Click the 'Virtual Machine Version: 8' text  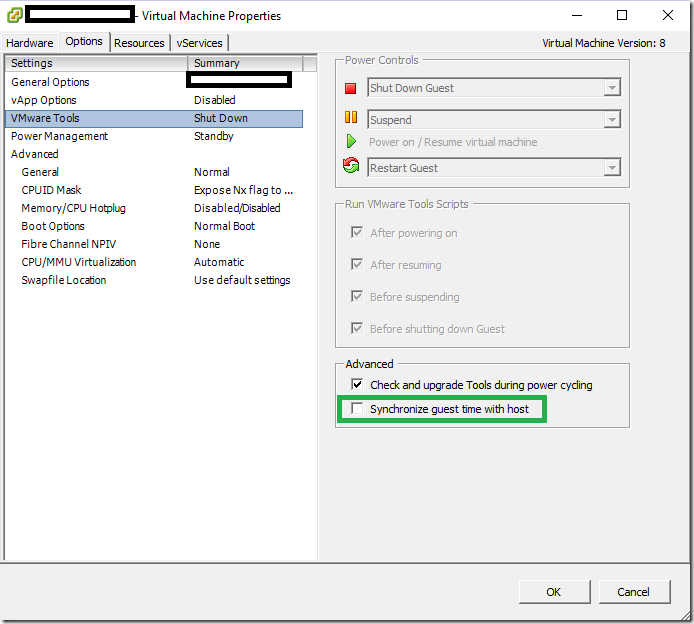[604, 43]
